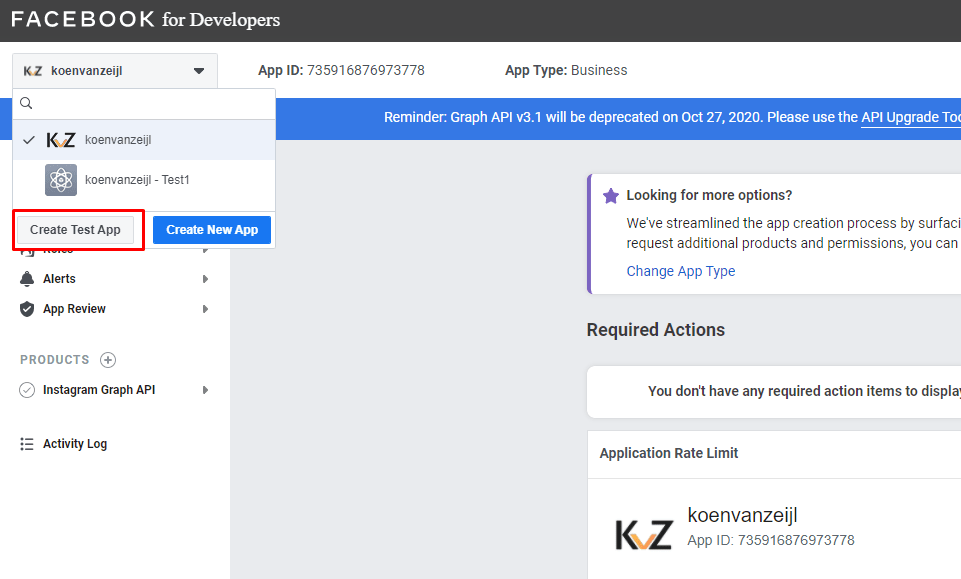Click the App Type: Business label
This screenshot has height=579, width=961.
tap(566, 70)
